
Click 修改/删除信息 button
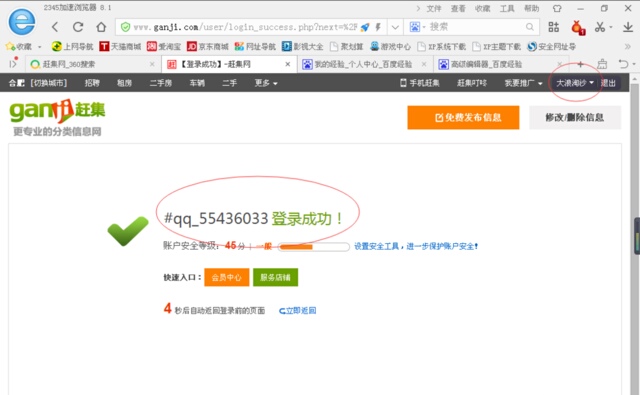tap(575, 118)
